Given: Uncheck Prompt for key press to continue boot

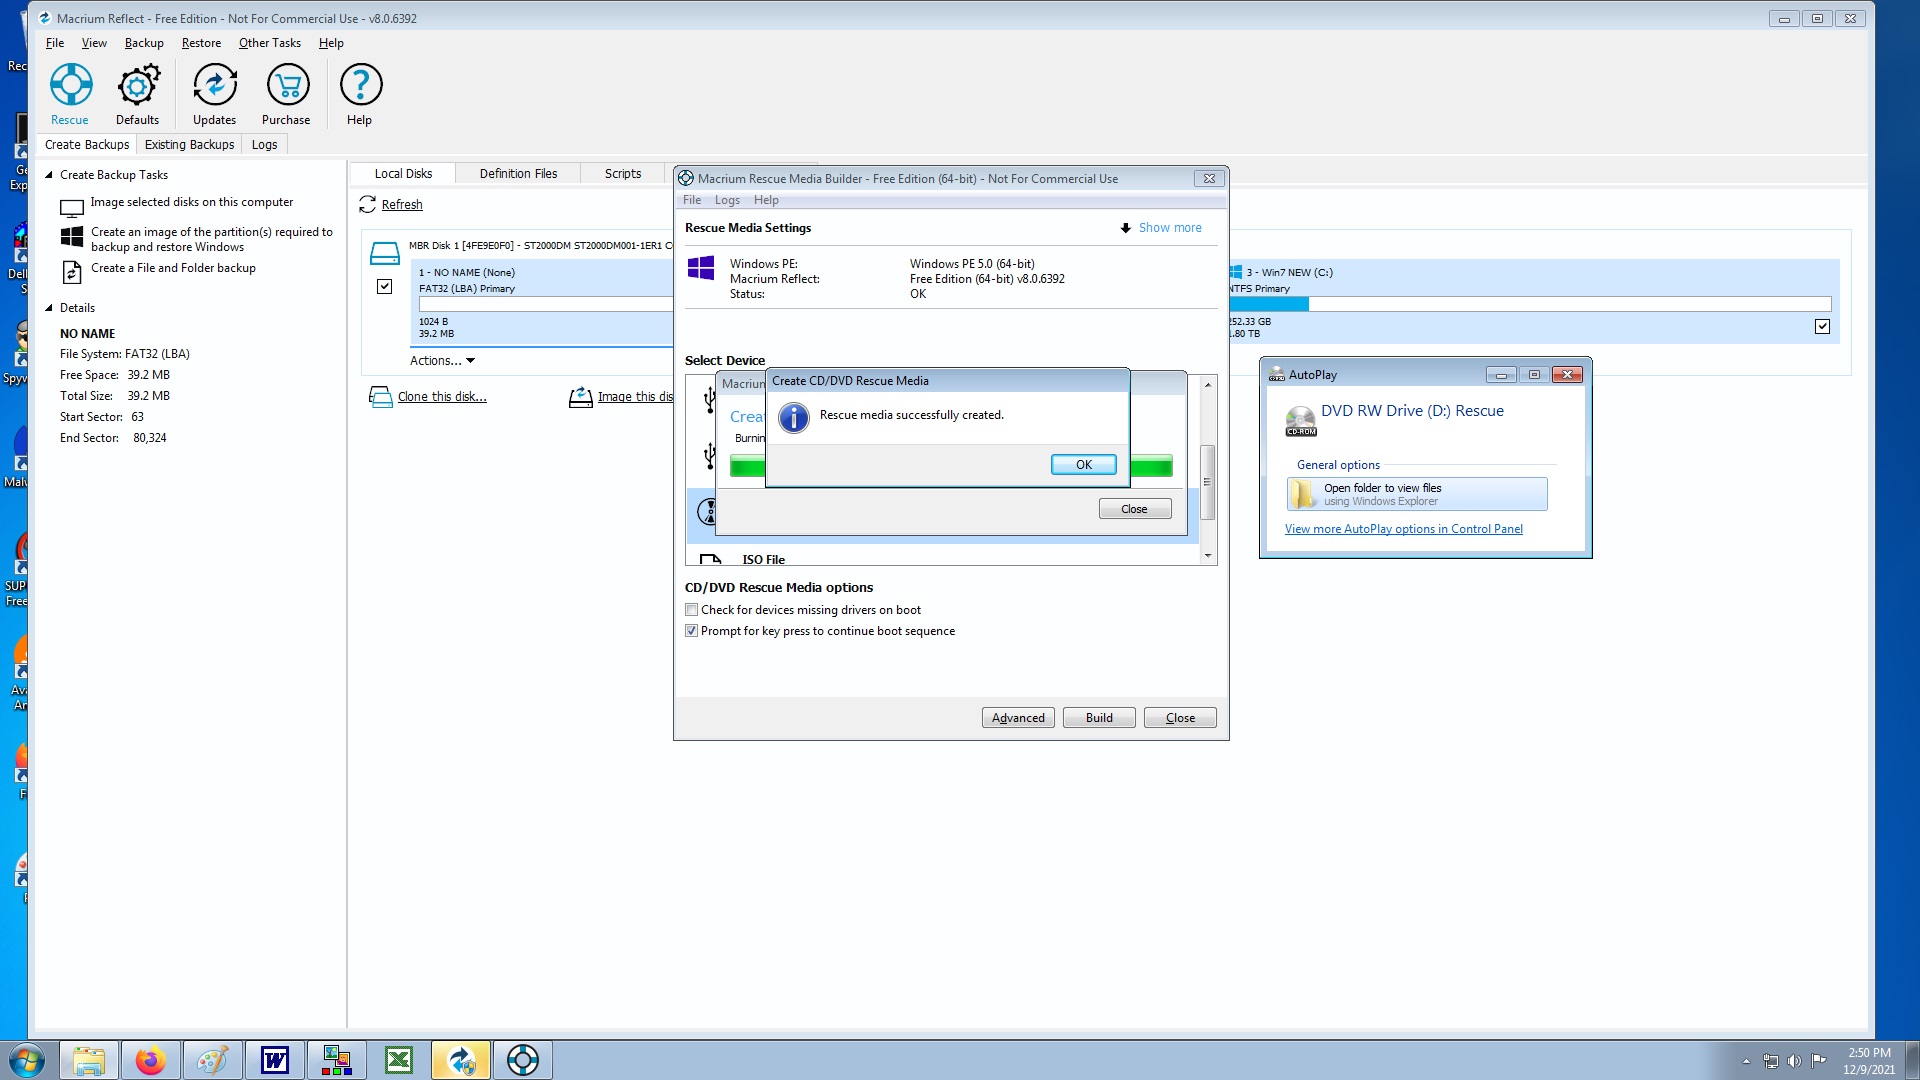Looking at the screenshot, I should pyautogui.click(x=691, y=631).
